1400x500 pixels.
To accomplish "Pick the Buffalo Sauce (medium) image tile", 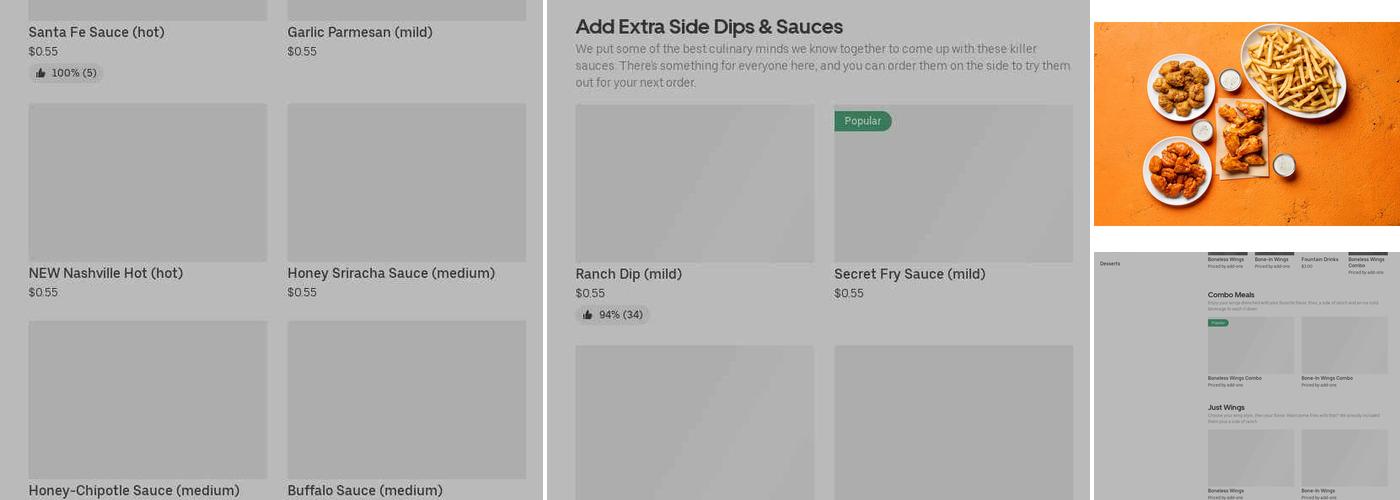I will pyautogui.click(x=406, y=399).
